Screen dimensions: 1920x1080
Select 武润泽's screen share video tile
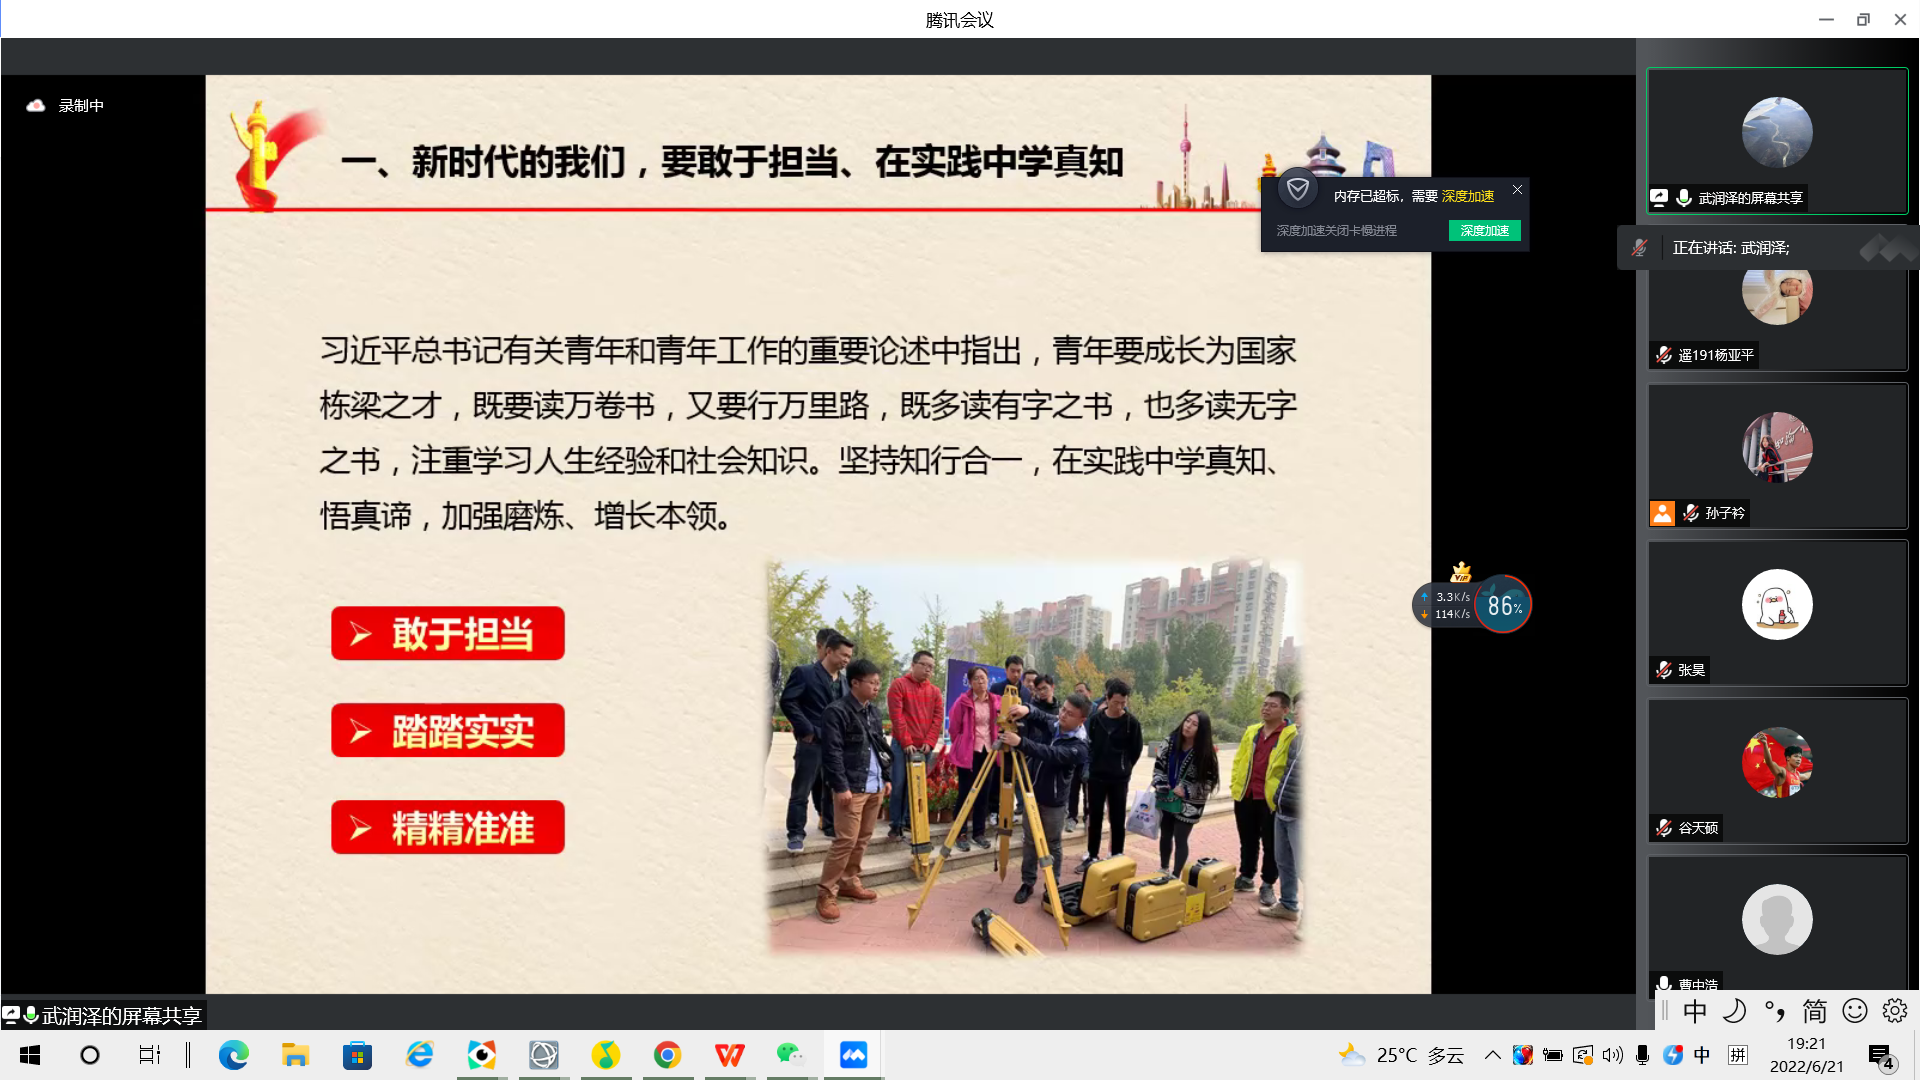pos(1776,140)
